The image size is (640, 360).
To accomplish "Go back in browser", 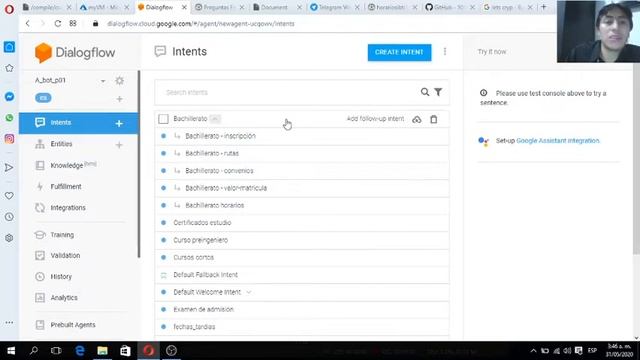I will (x=28, y=24).
